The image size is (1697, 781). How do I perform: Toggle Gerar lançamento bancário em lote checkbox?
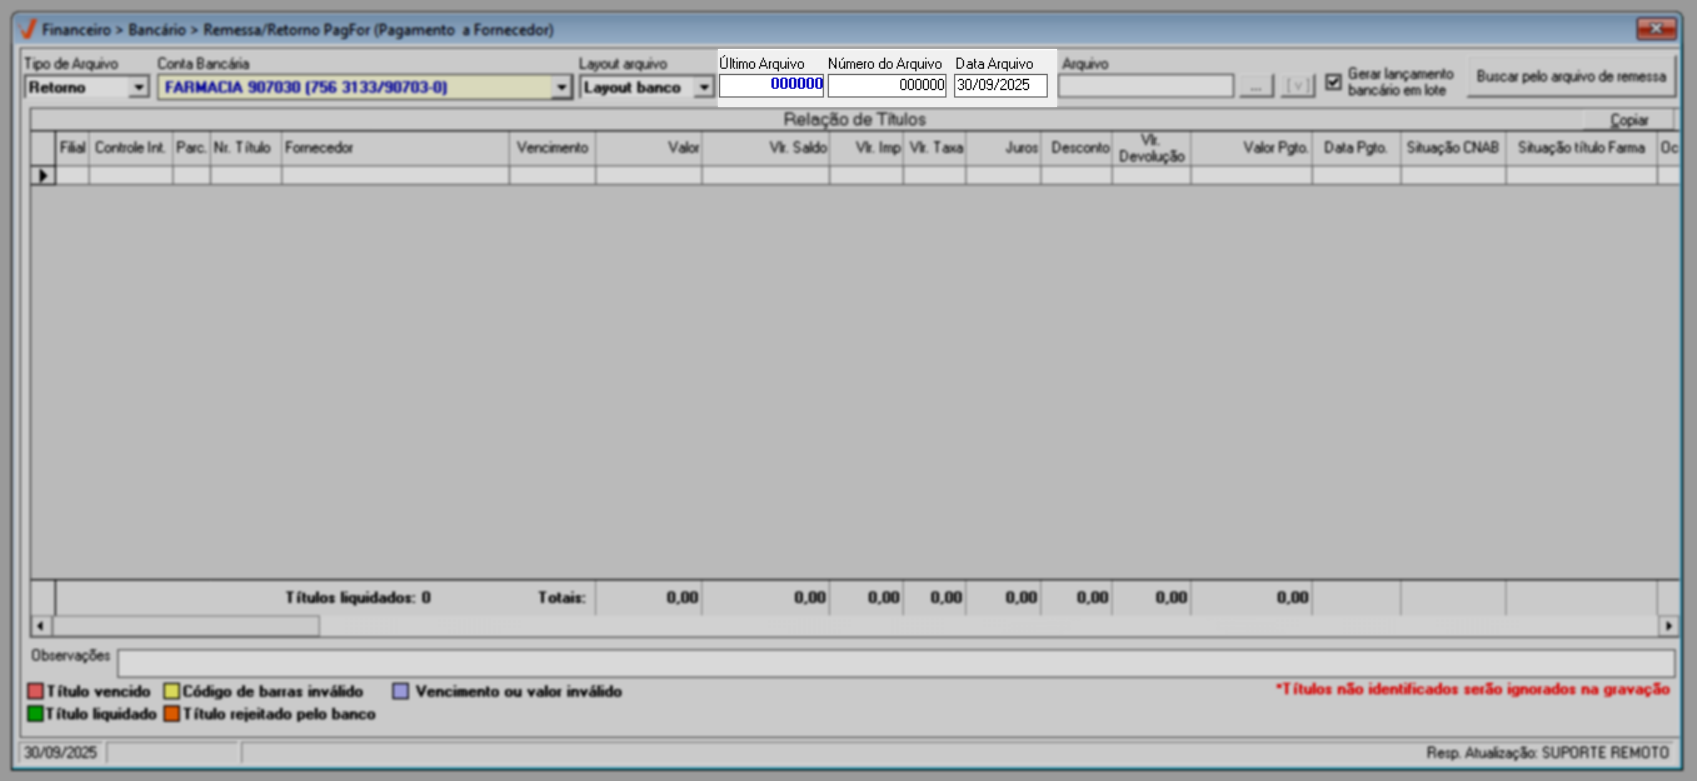(1333, 82)
